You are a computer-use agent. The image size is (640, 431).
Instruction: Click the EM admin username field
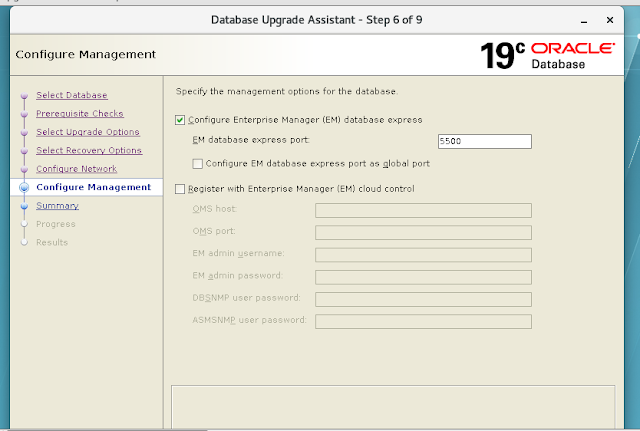(x=423, y=255)
